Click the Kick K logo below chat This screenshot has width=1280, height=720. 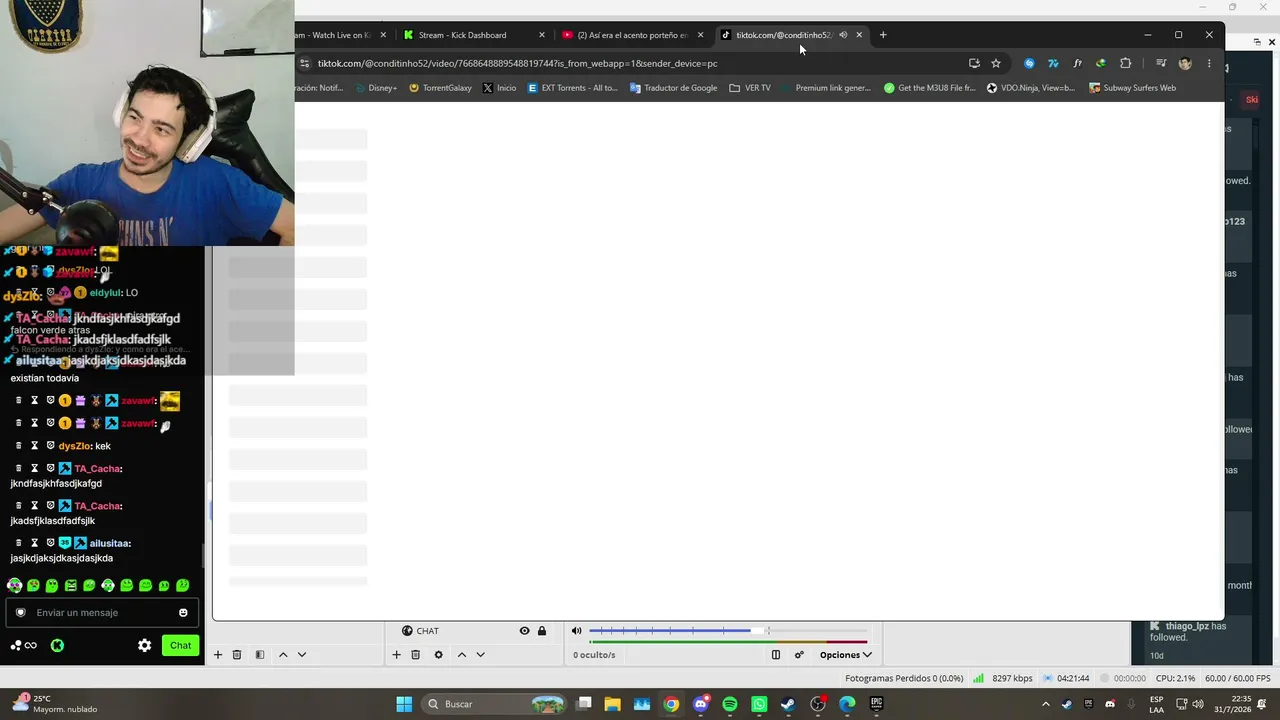click(57, 646)
